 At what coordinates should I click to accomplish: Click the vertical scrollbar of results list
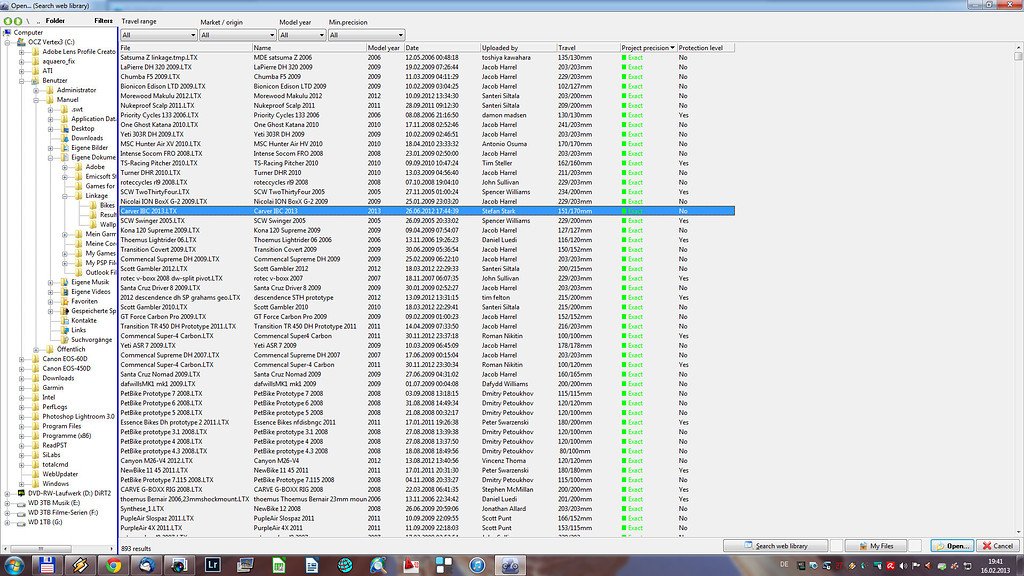[1019, 290]
